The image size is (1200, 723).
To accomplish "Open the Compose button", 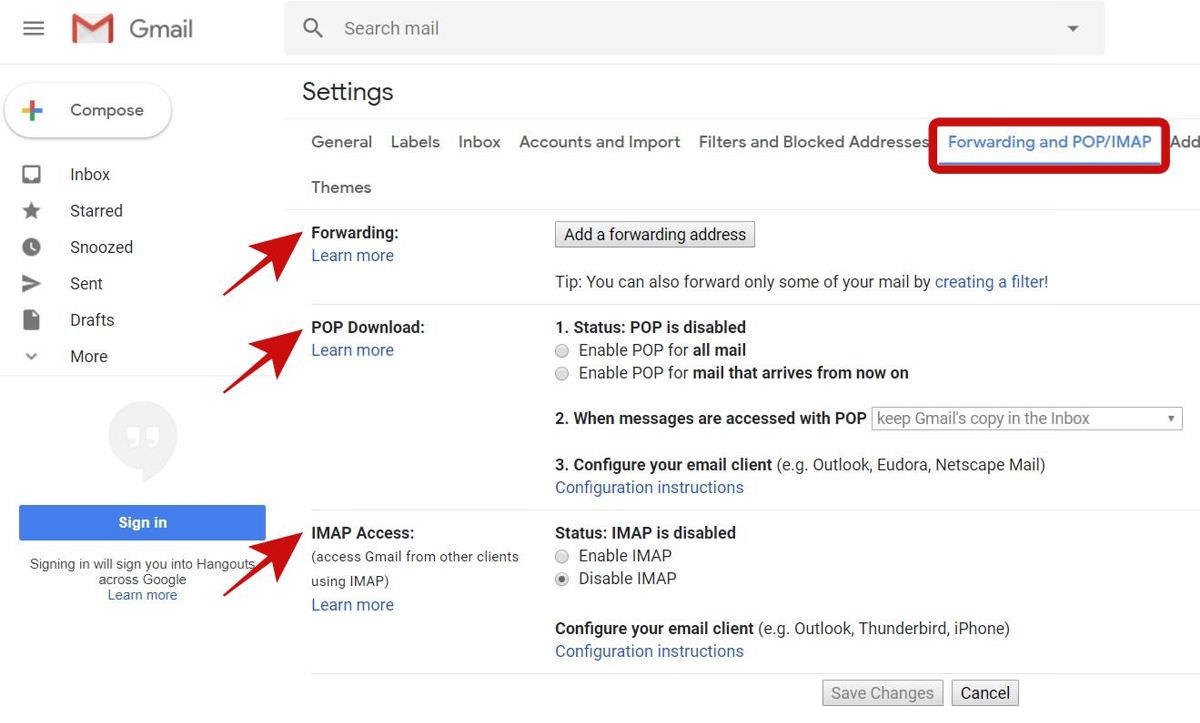I will point(88,110).
